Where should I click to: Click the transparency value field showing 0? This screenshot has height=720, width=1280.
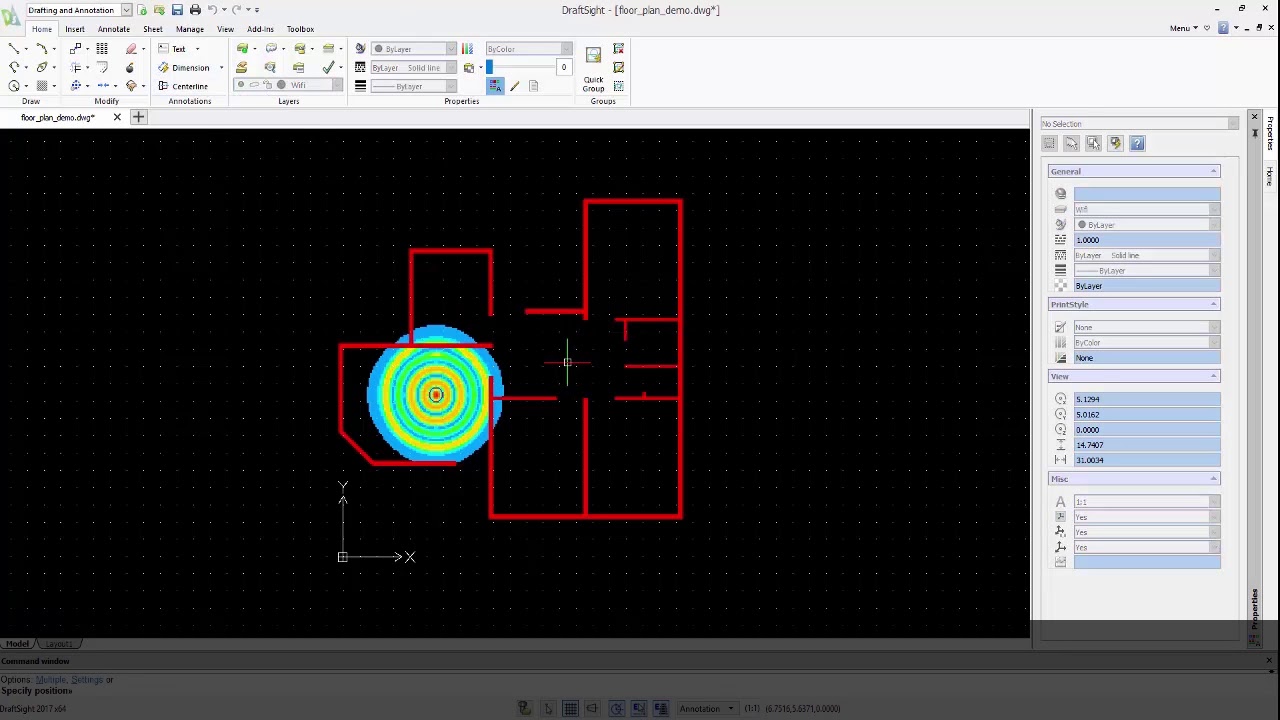[x=563, y=68]
